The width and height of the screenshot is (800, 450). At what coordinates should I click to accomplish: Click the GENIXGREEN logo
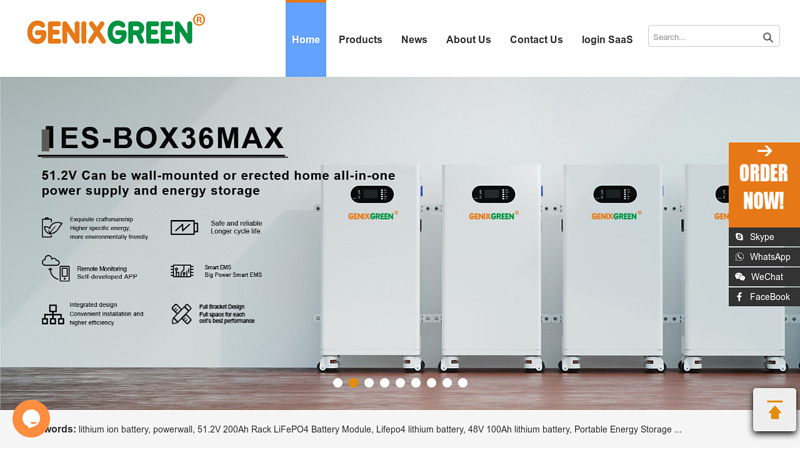pyautogui.click(x=116, y=30)
